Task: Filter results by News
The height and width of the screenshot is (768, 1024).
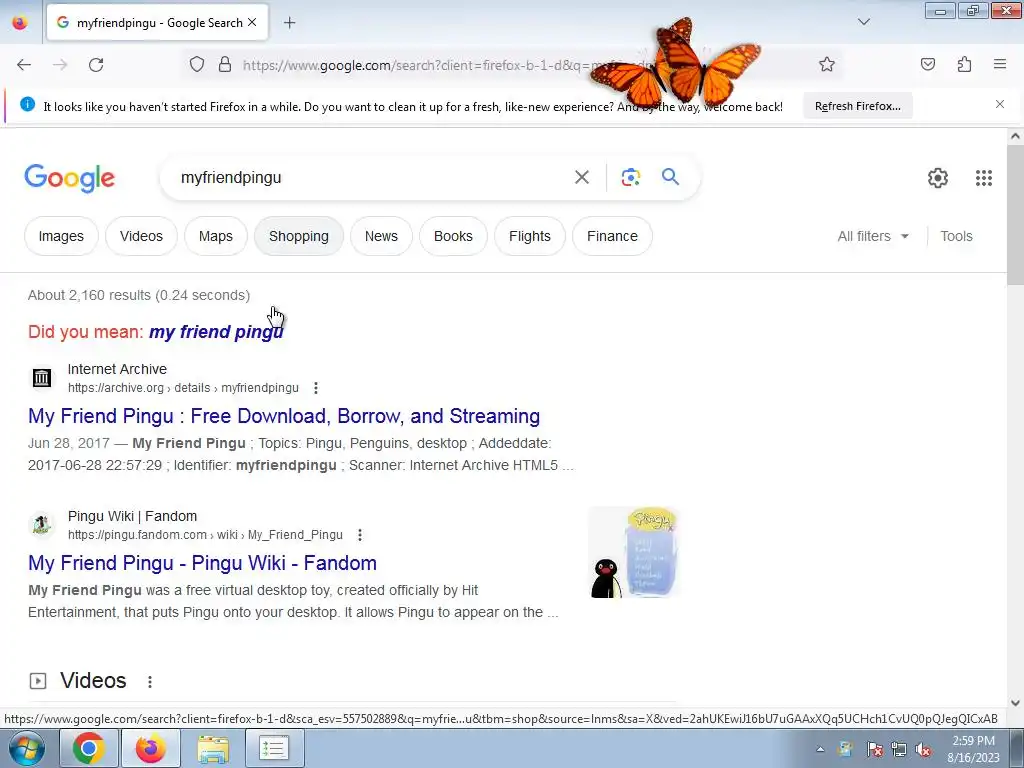Action: (x=381, y=236)
